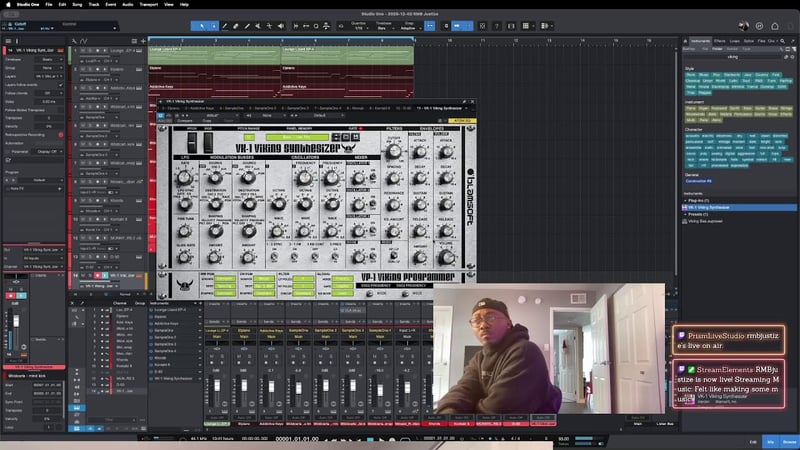Click the inspector info icon

[17, 41]
